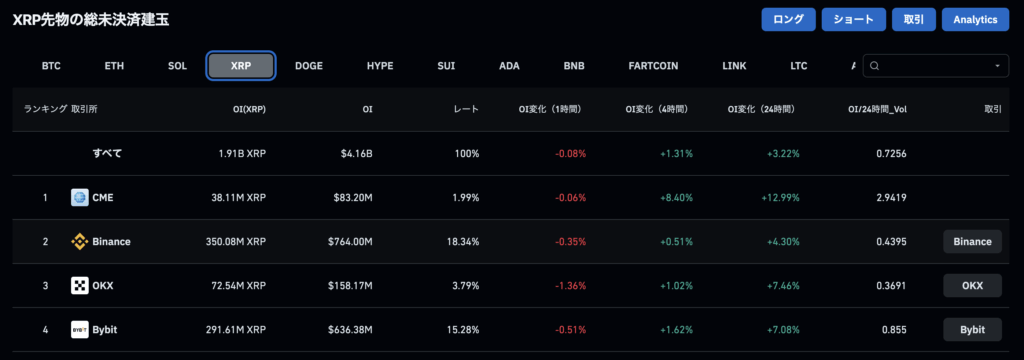Open the FARTCOIN tab
The width and height of the screenshot is (1024, 360).
tap(653, 66)
